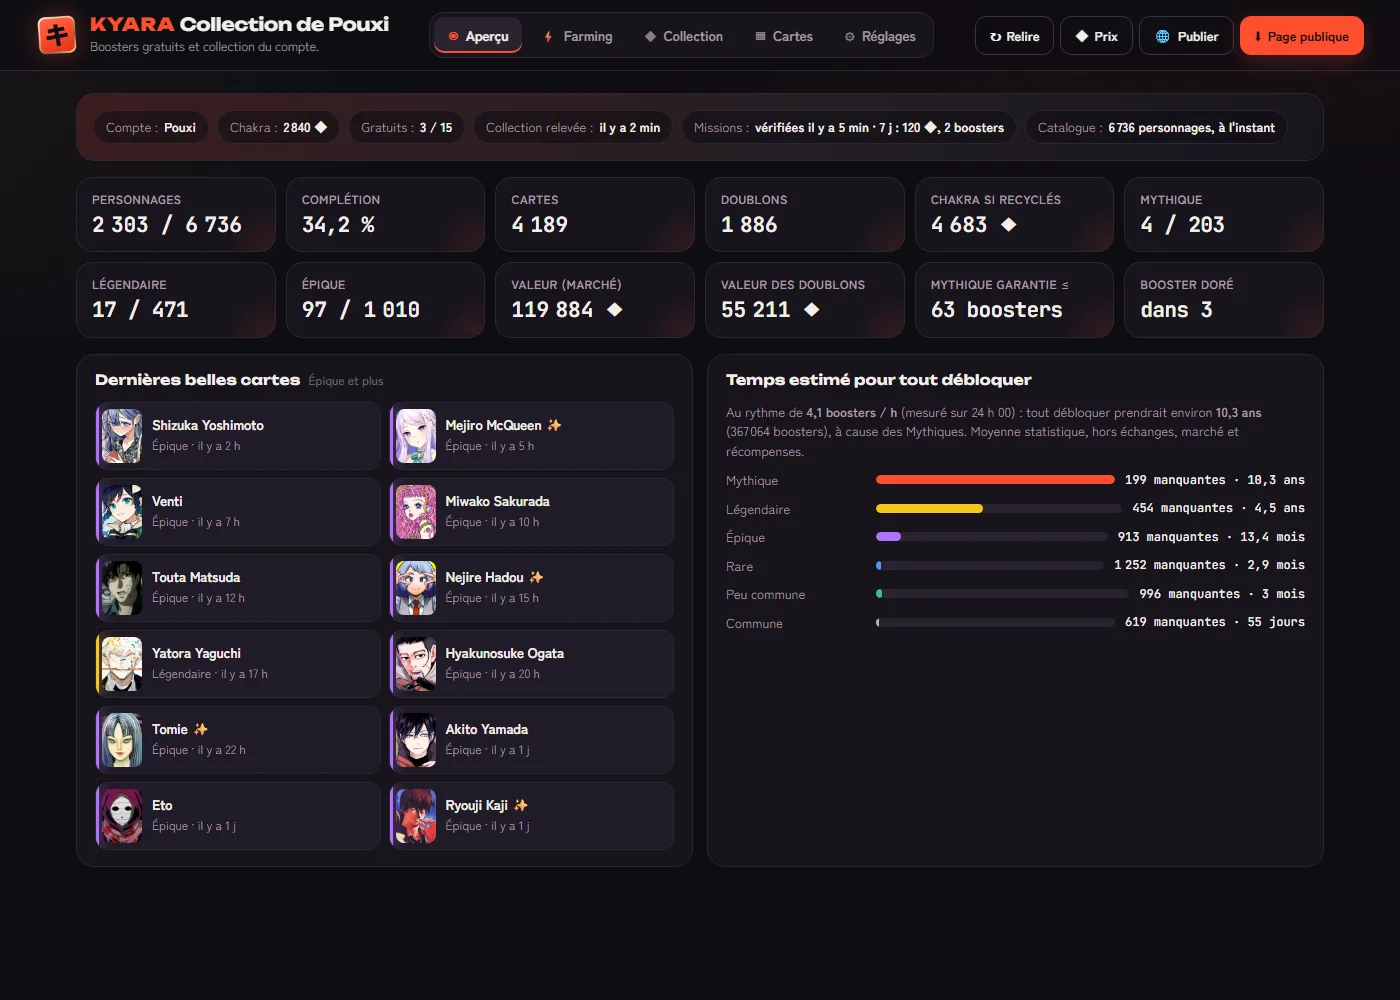Open the Touta Matsuda card avatar

[x=122, y=588]
